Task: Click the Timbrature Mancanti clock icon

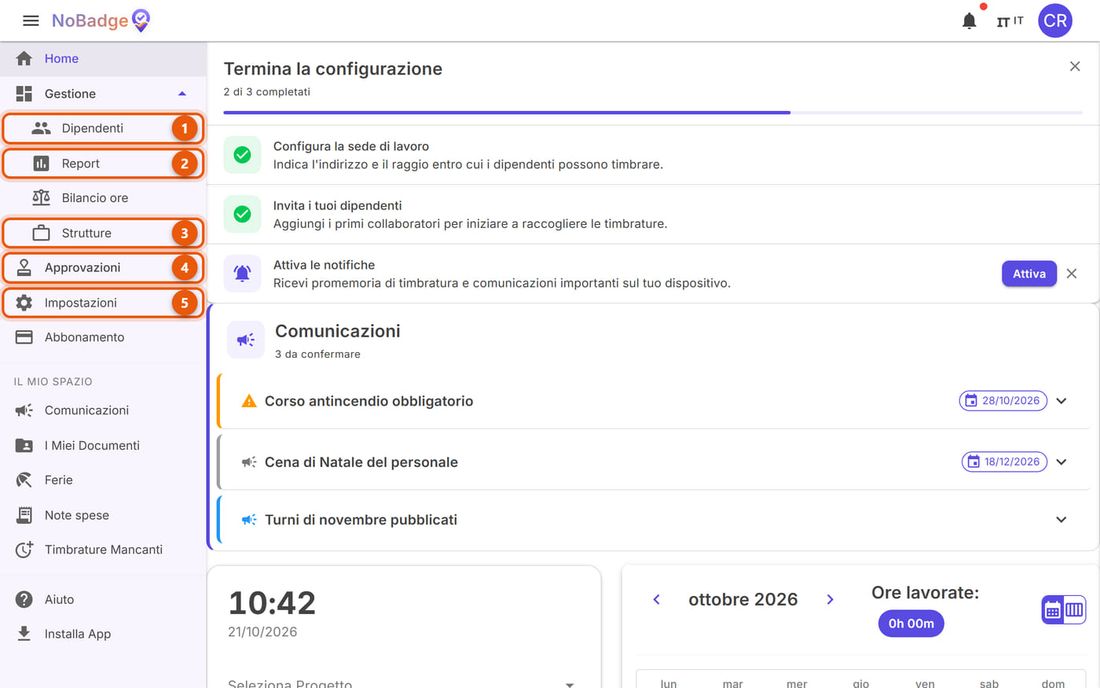Action: pyautogui.click(x=24, y=550)
